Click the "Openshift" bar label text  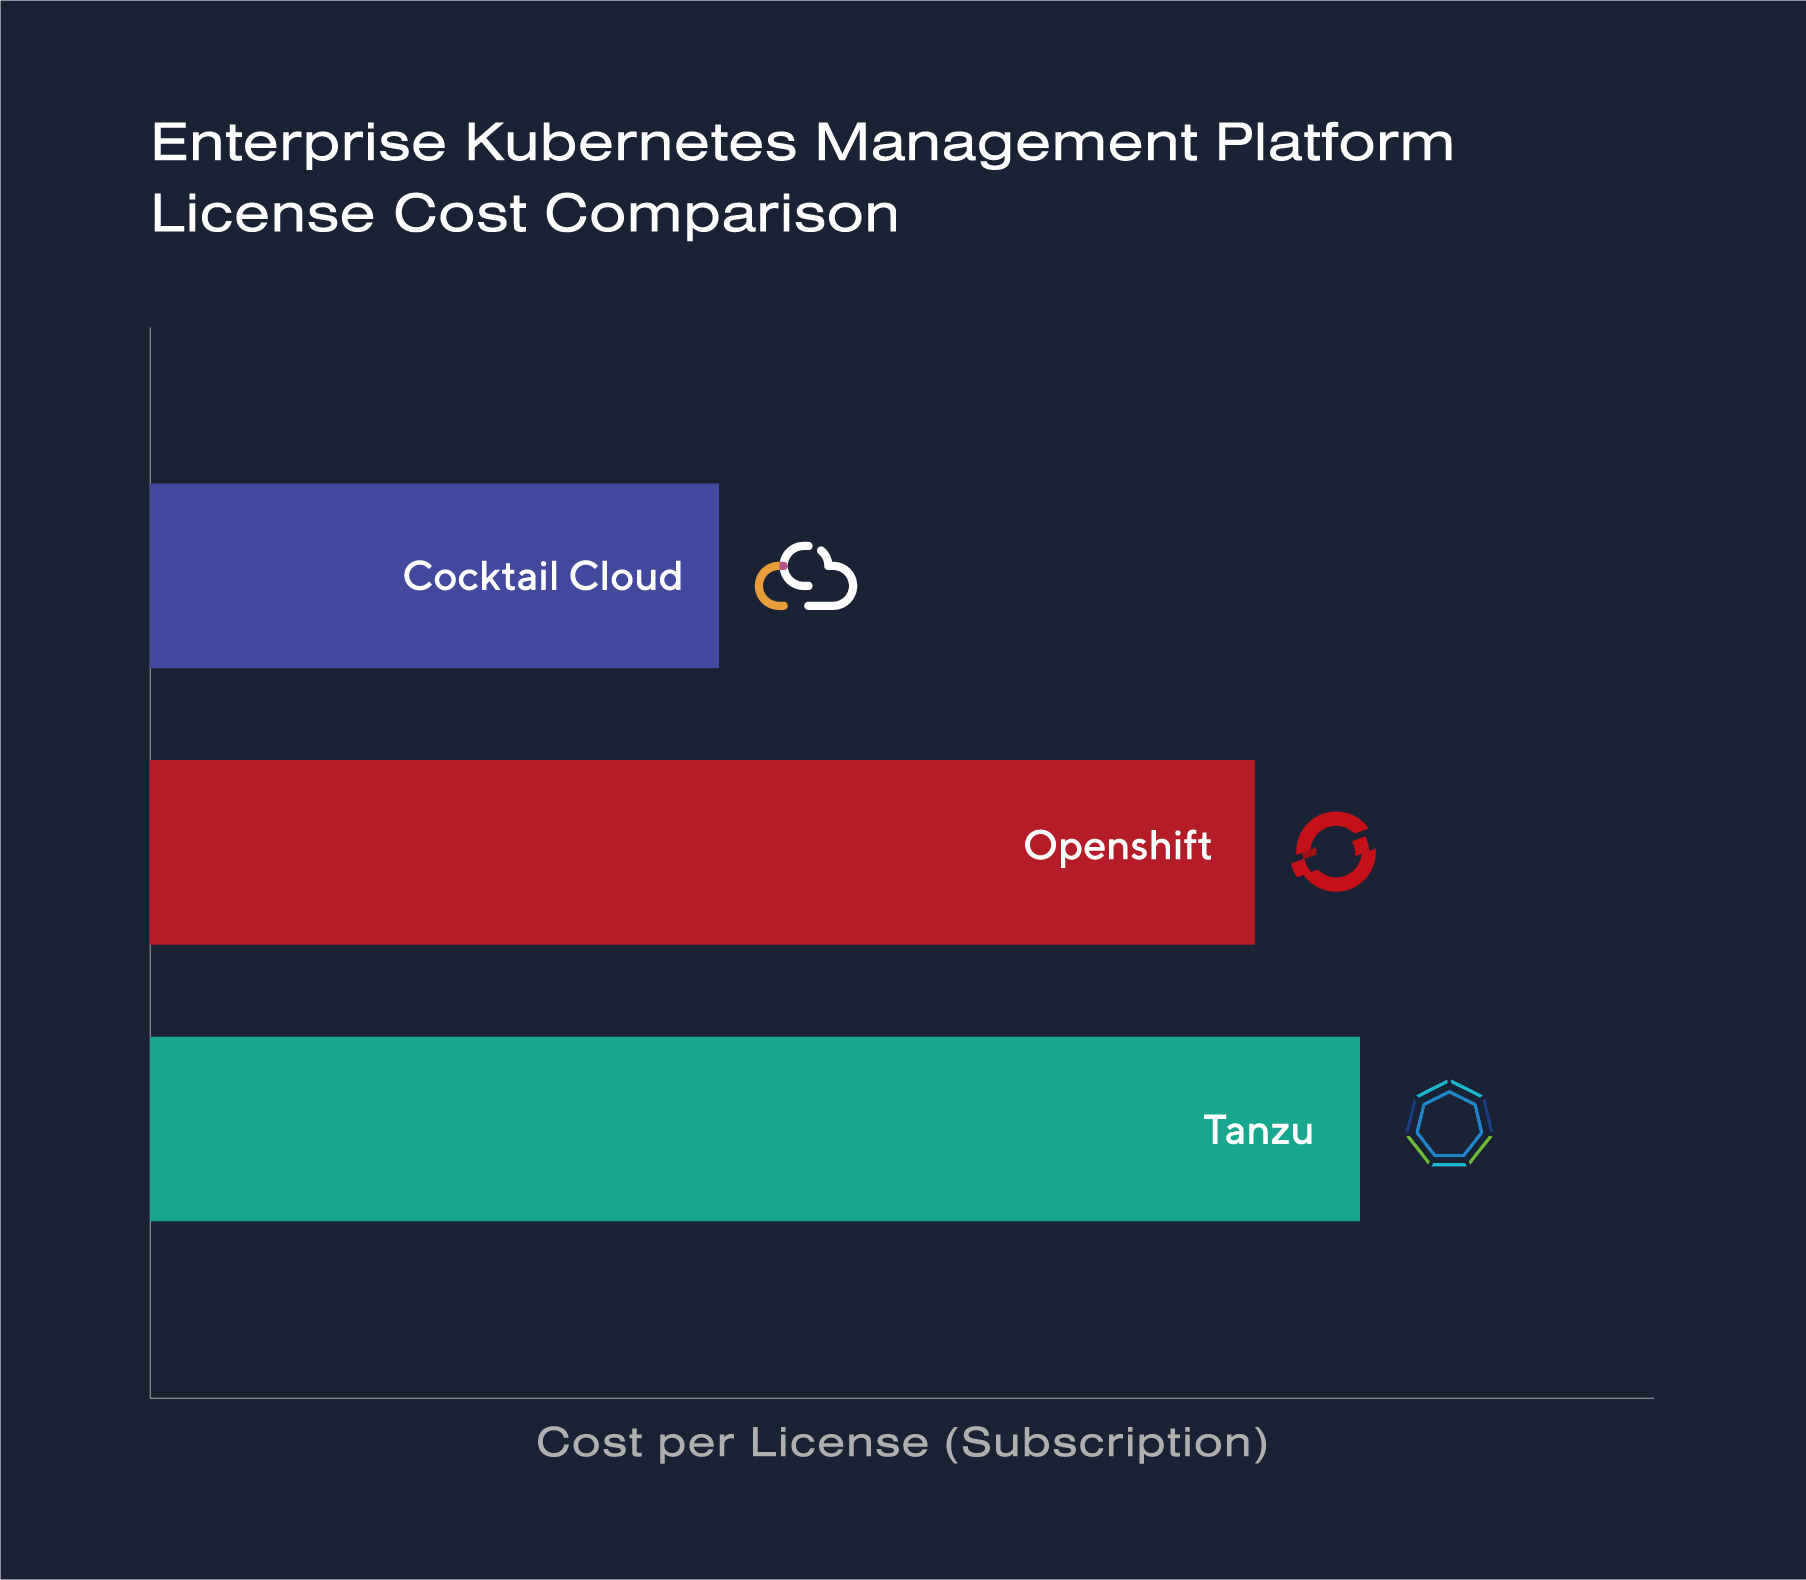pyautogui.click(x=1117, y=846)
